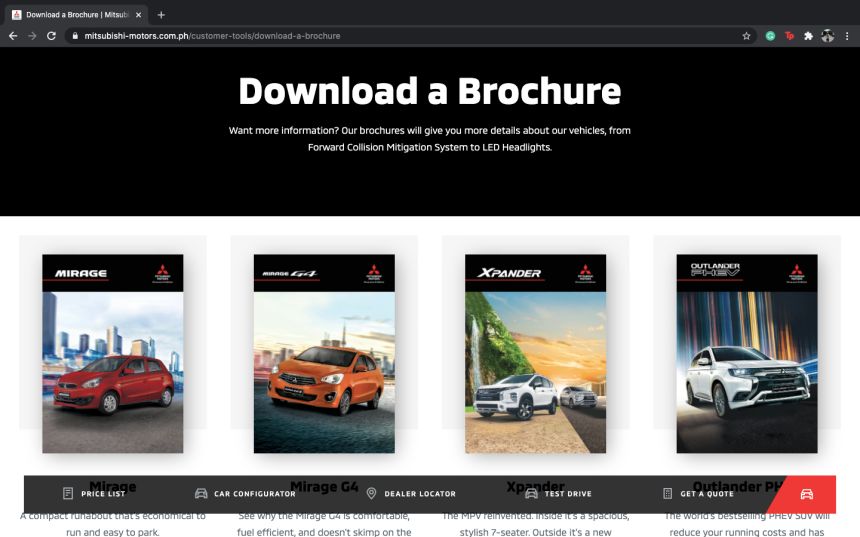Click the XPANDER wordmark on the brochure

point(509,273)
